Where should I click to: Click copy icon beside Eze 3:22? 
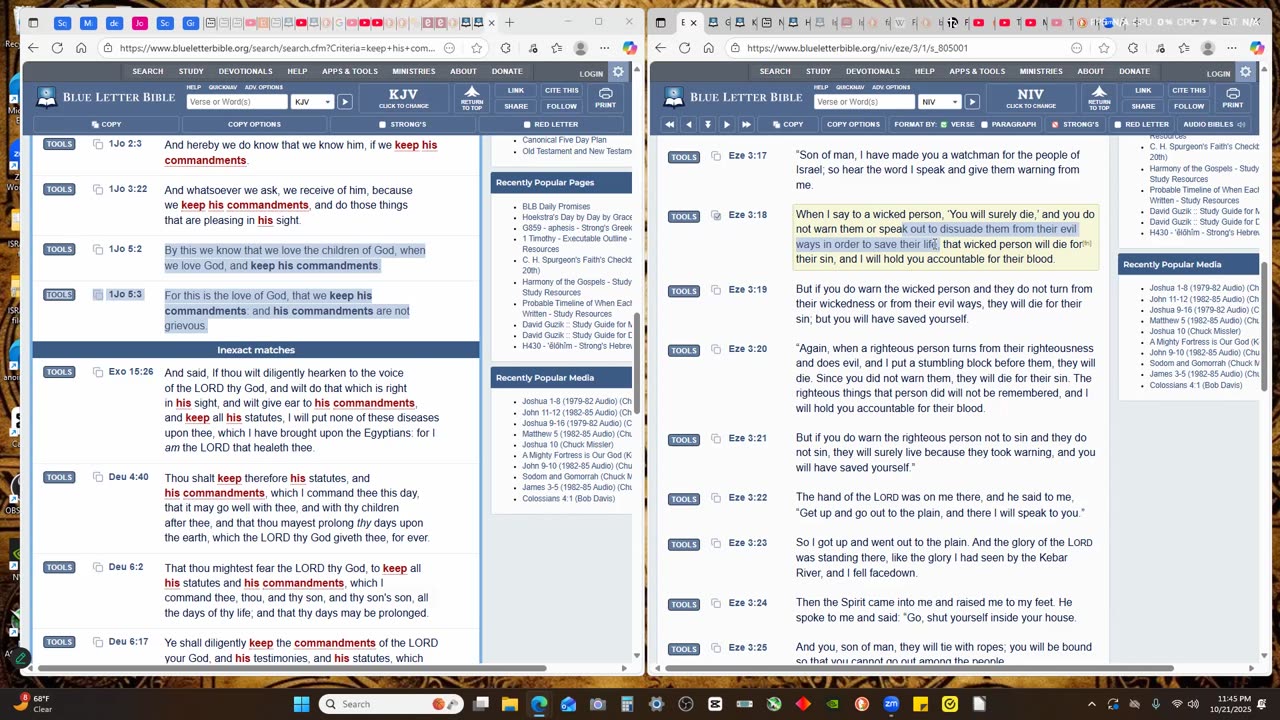pos(716,498)
